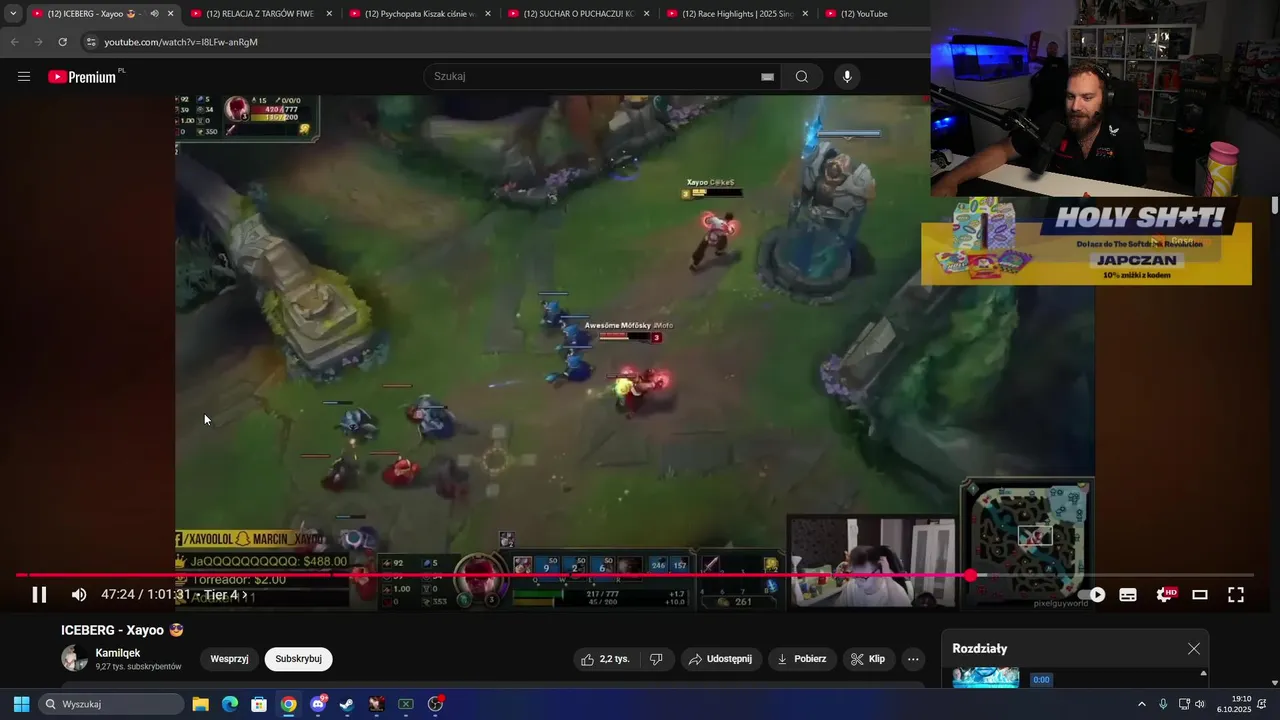Screen dimensions: 1280x720
Task: Open the Windows Start menu
Action: coord(21,704)
